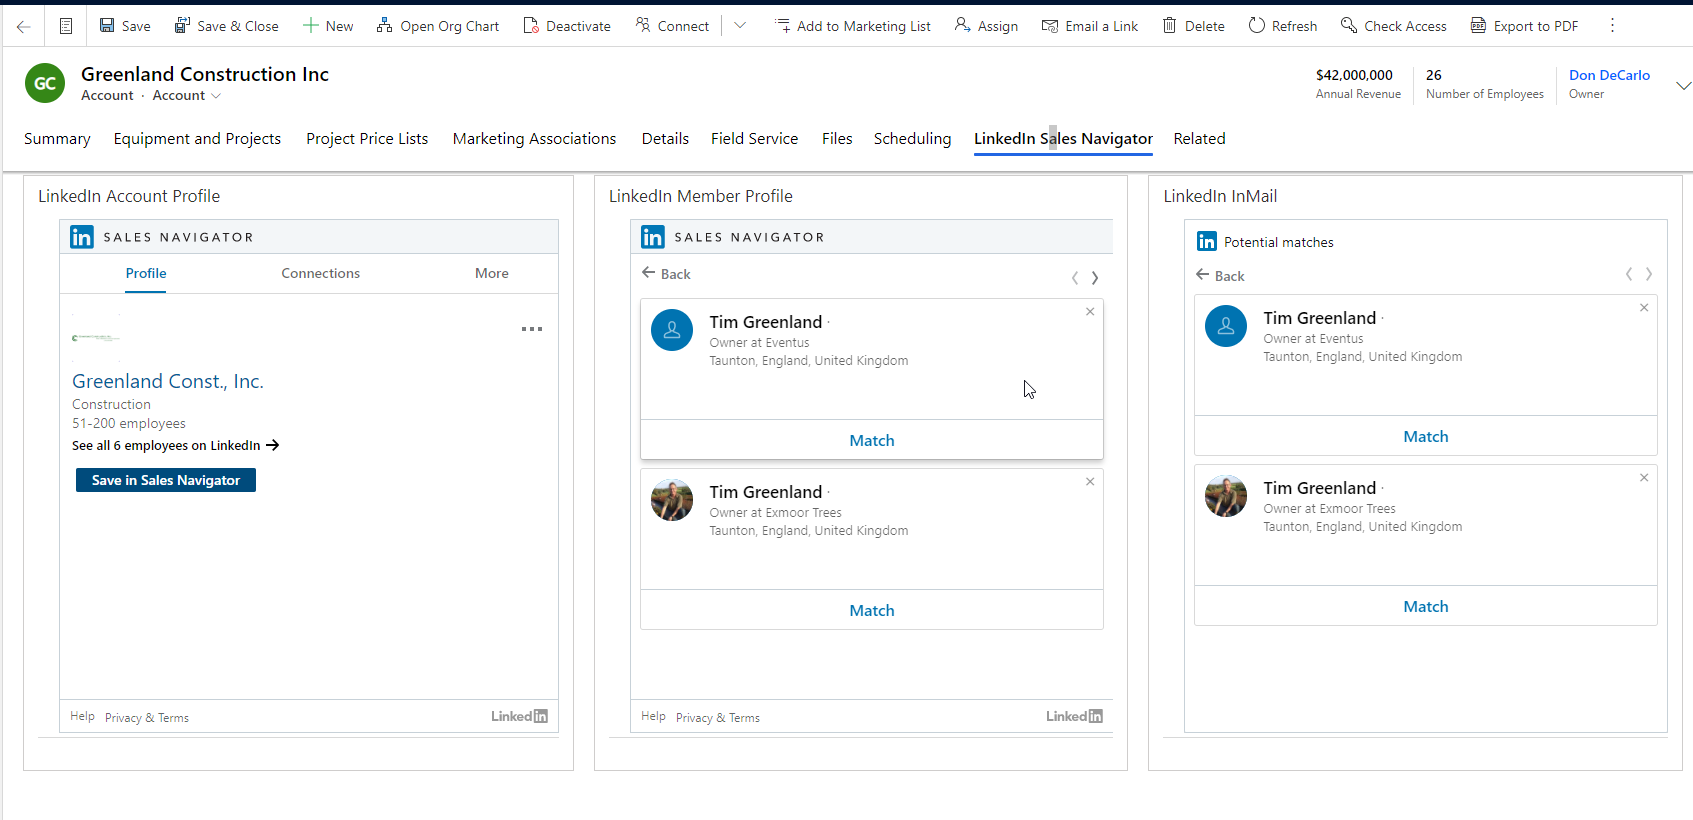This screenshot has height=820, width=1693.
Task: Go to previous match in Member Profile
Action: click(x=1075, y=278)
